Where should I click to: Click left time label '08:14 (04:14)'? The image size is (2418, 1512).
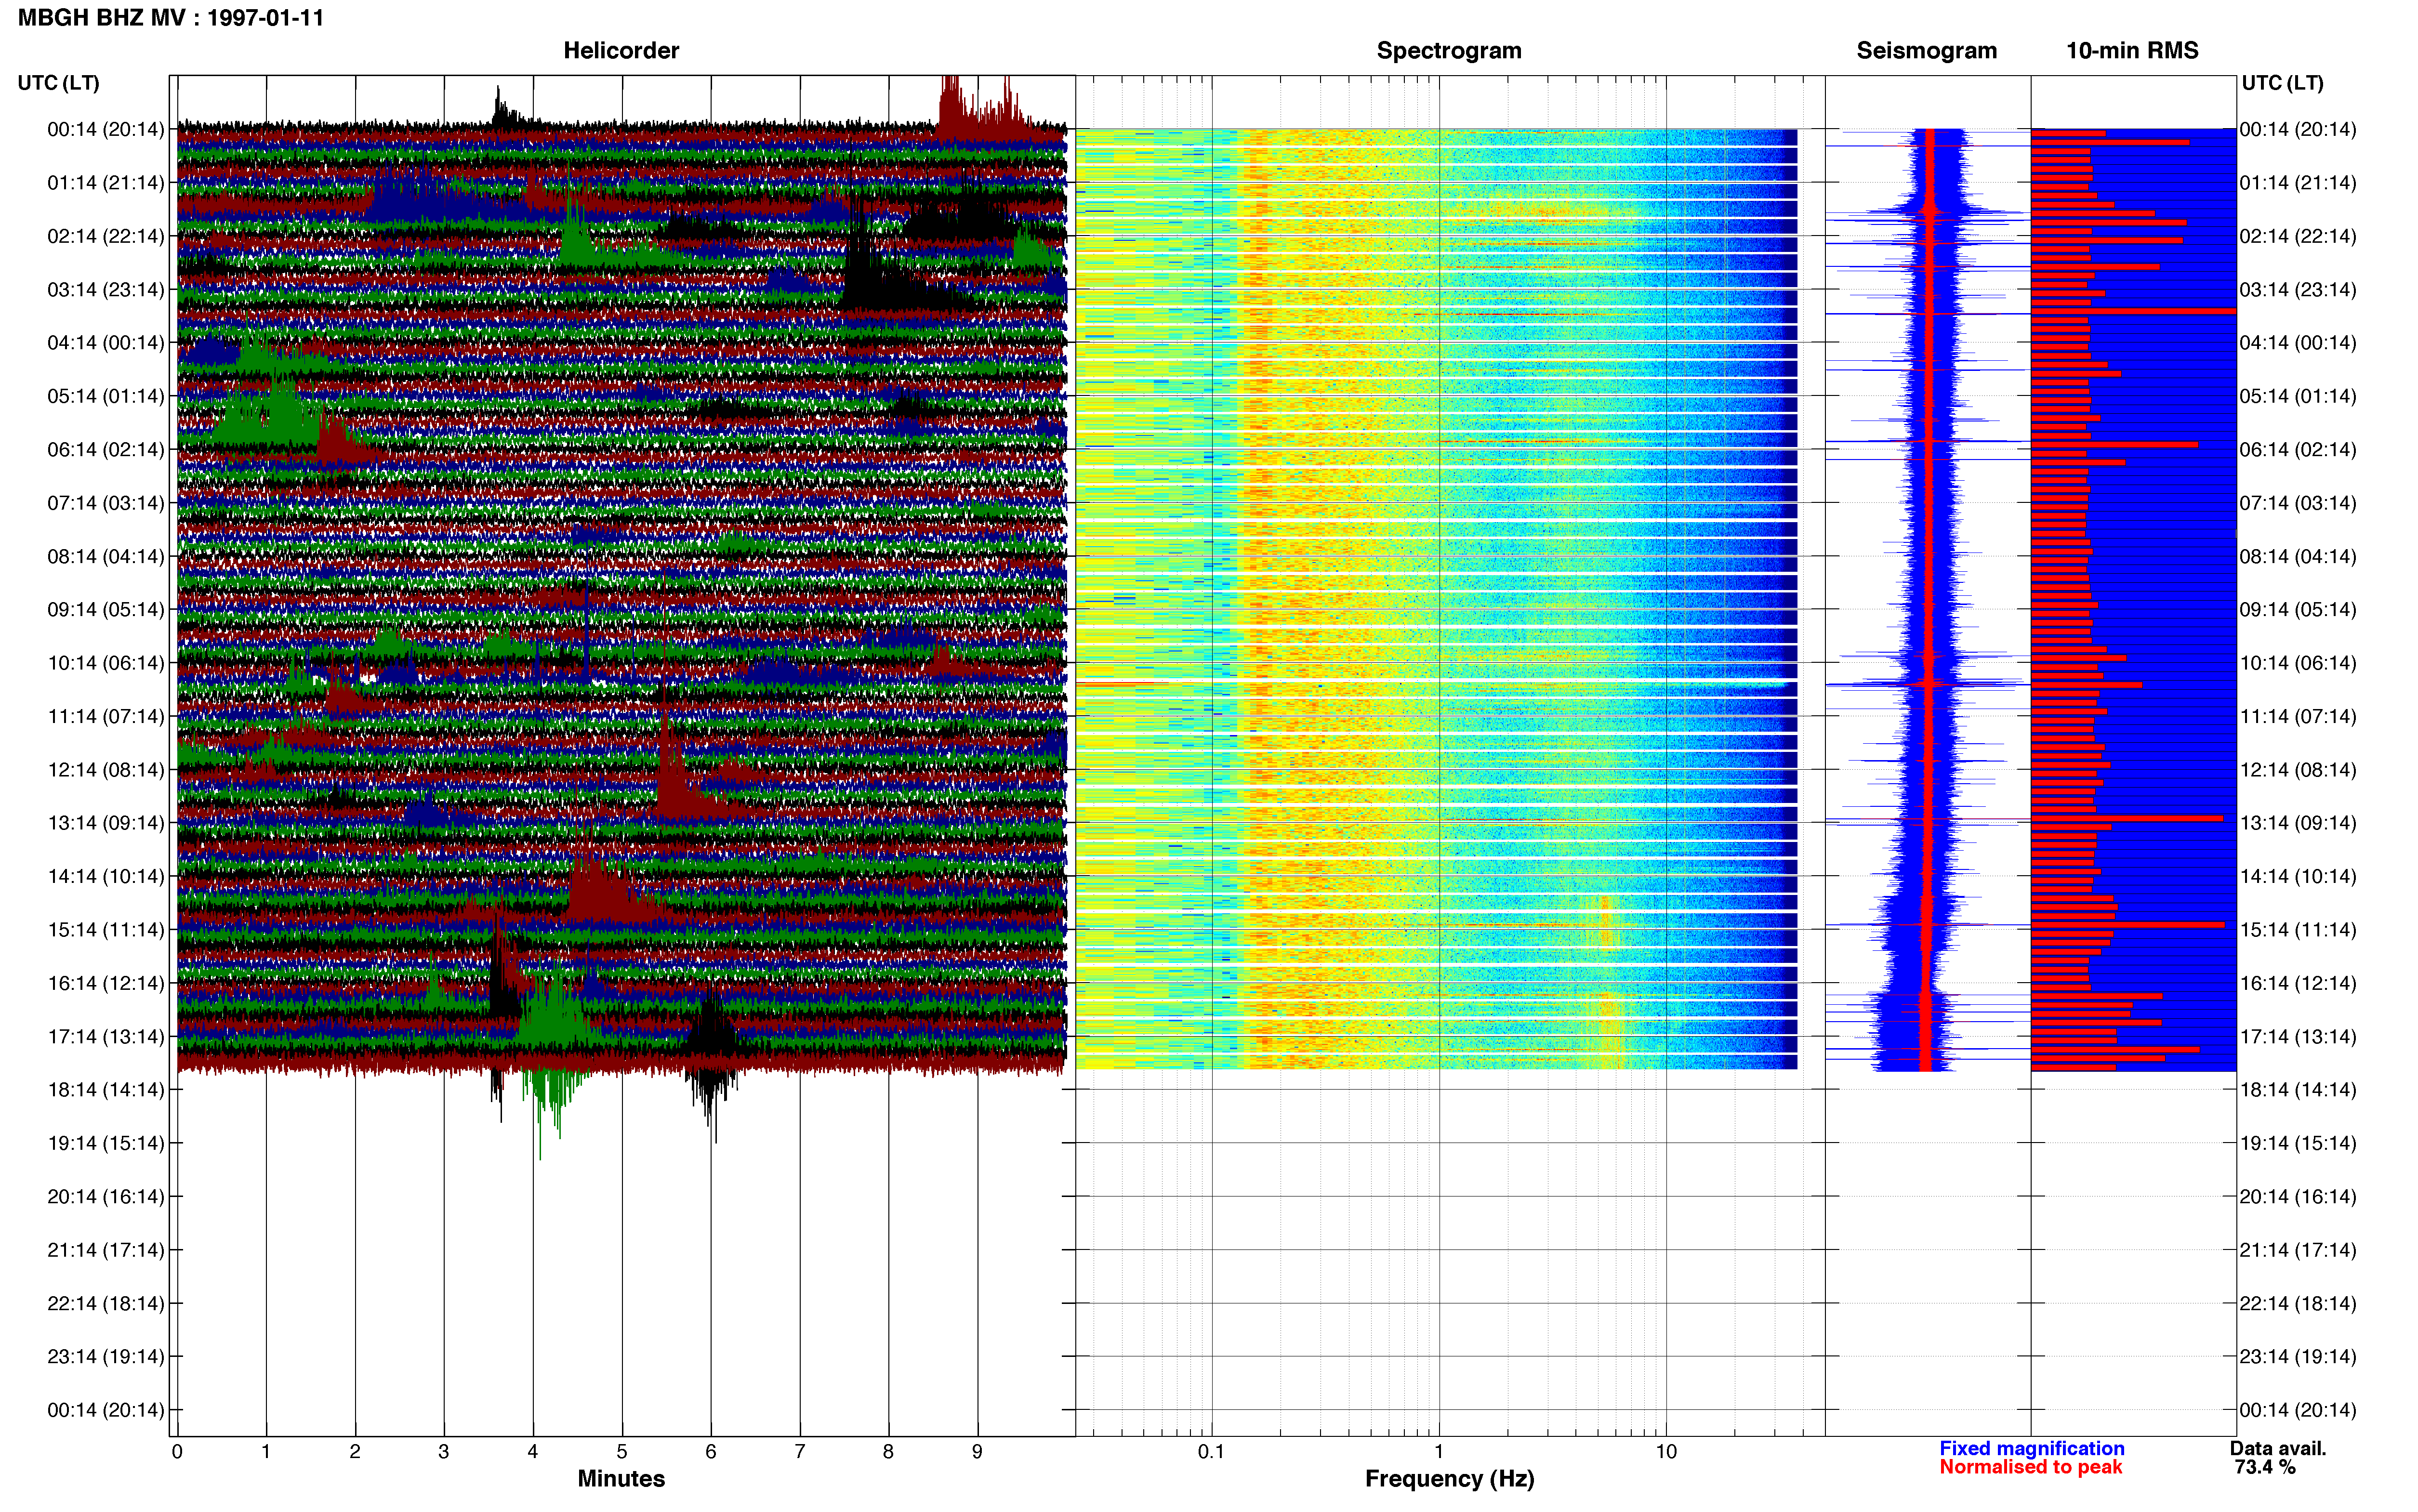click(x=105, y=556)
